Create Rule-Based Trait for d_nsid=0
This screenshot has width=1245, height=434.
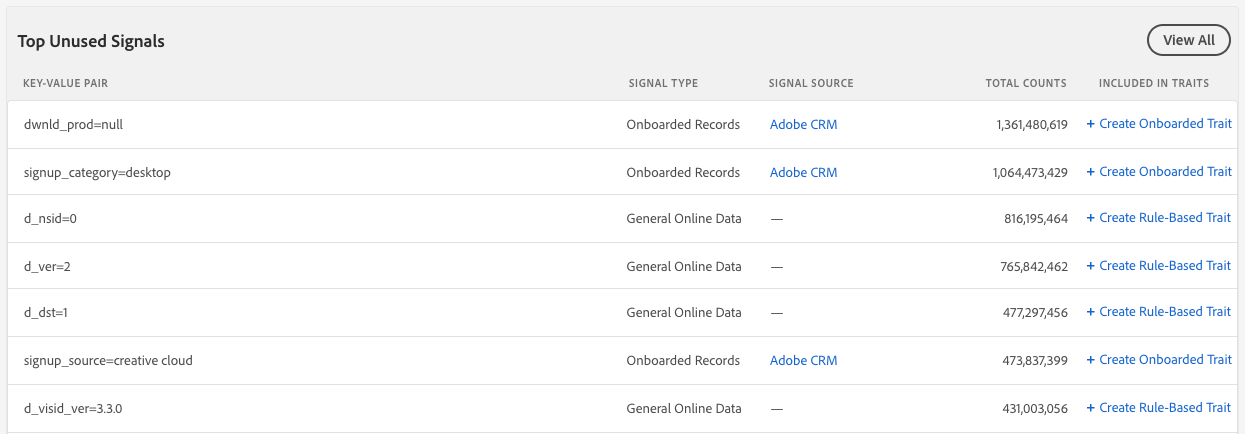click(x=1158, y=218)
